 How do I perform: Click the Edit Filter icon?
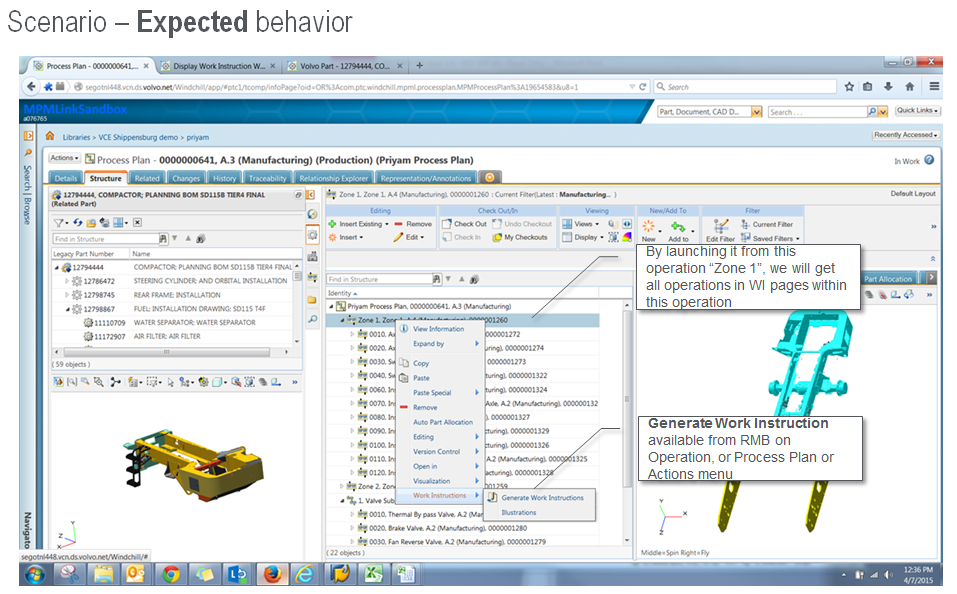pos(721,226)
